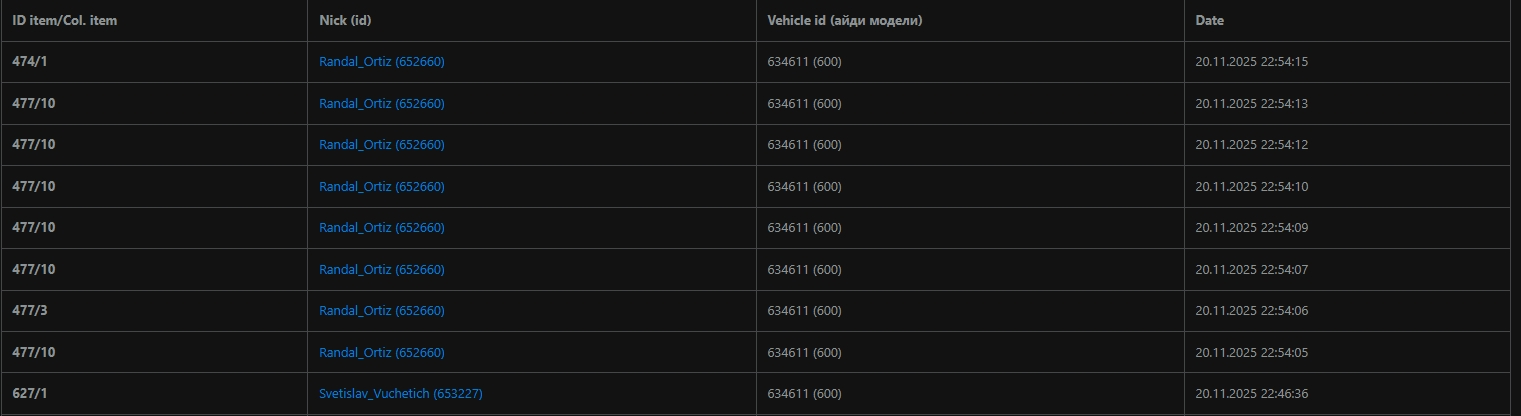
Task: Click Randal_Ortiz link in 477/3 row
Action: coord(381,311)
